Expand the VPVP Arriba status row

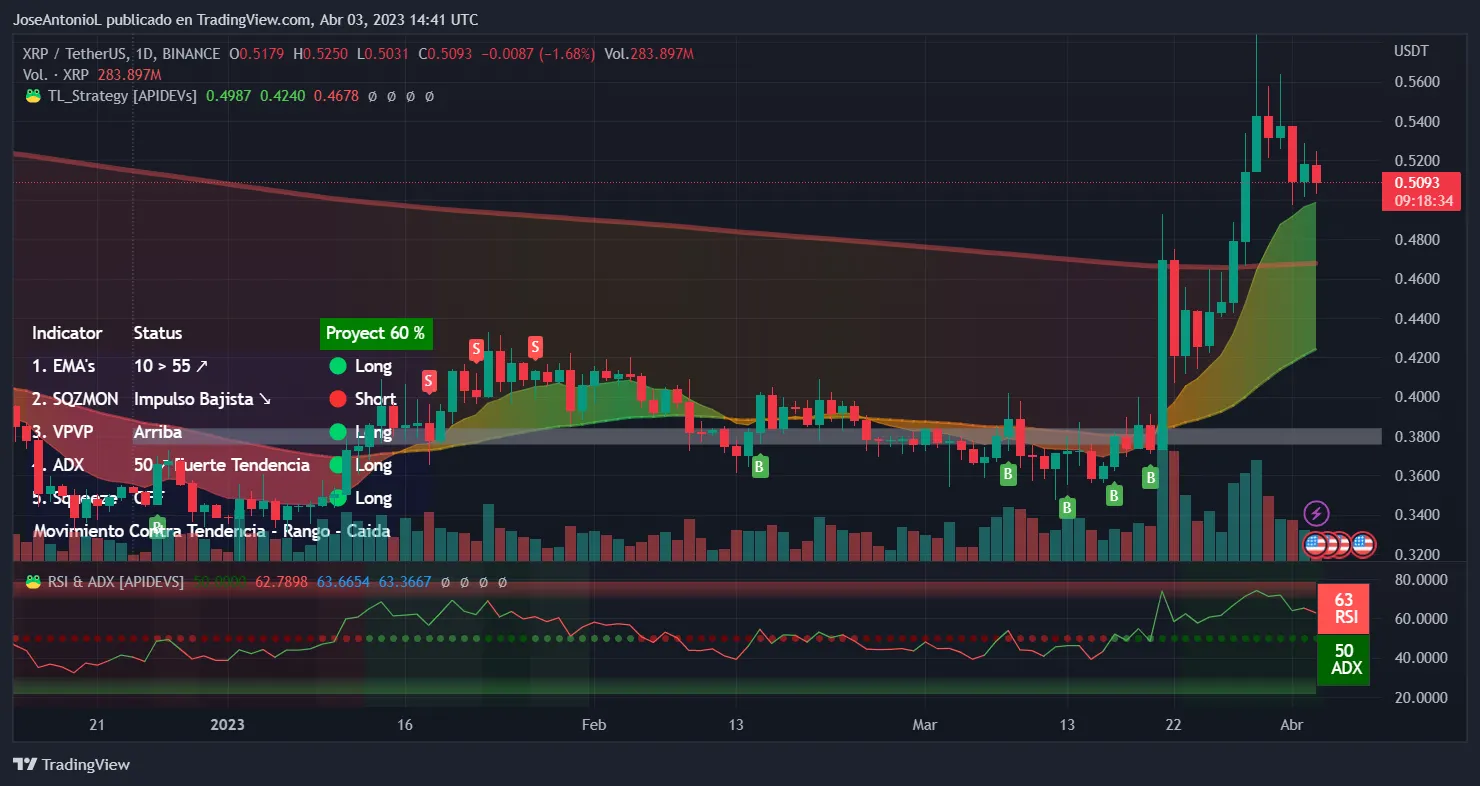(x=160, y=432)
